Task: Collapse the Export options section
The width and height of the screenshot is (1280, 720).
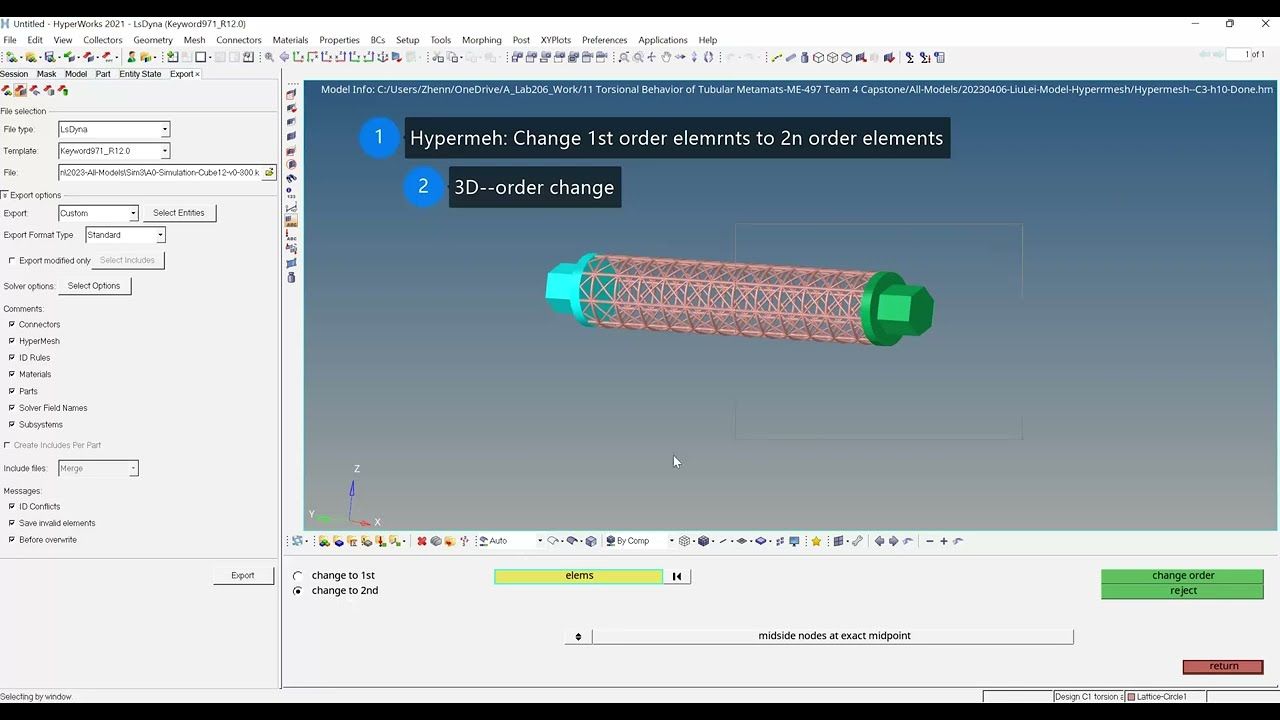Action: (x=4, y=195)
